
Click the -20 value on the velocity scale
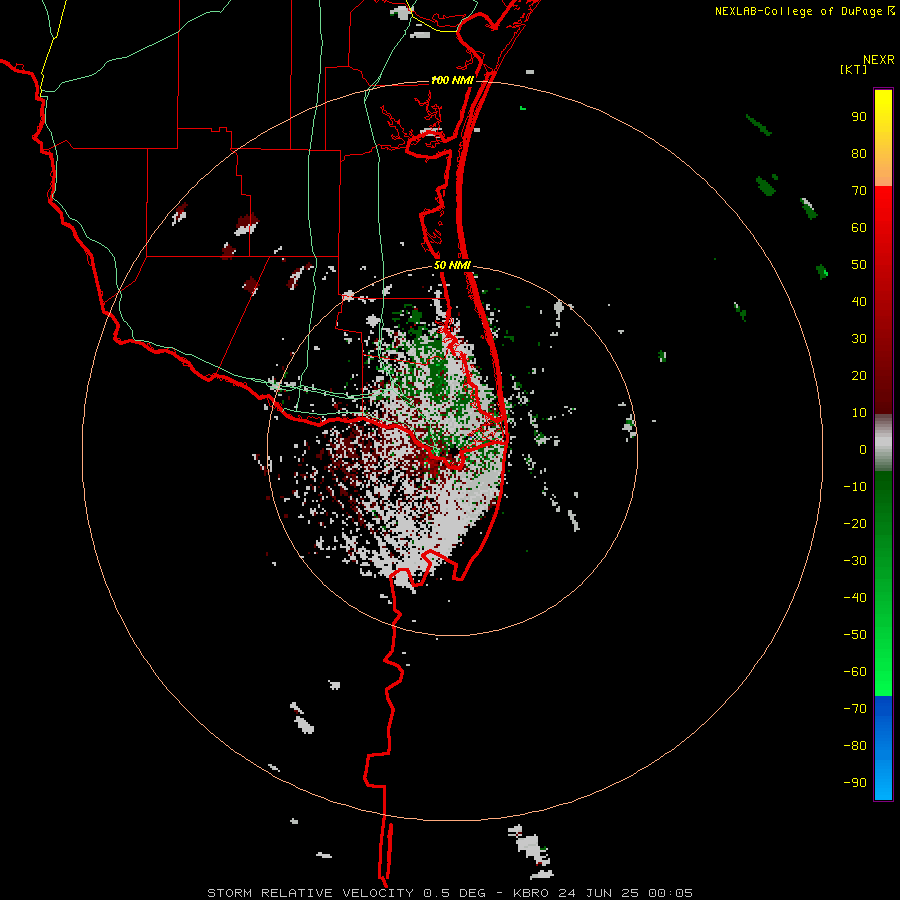(x=855, y=523)
